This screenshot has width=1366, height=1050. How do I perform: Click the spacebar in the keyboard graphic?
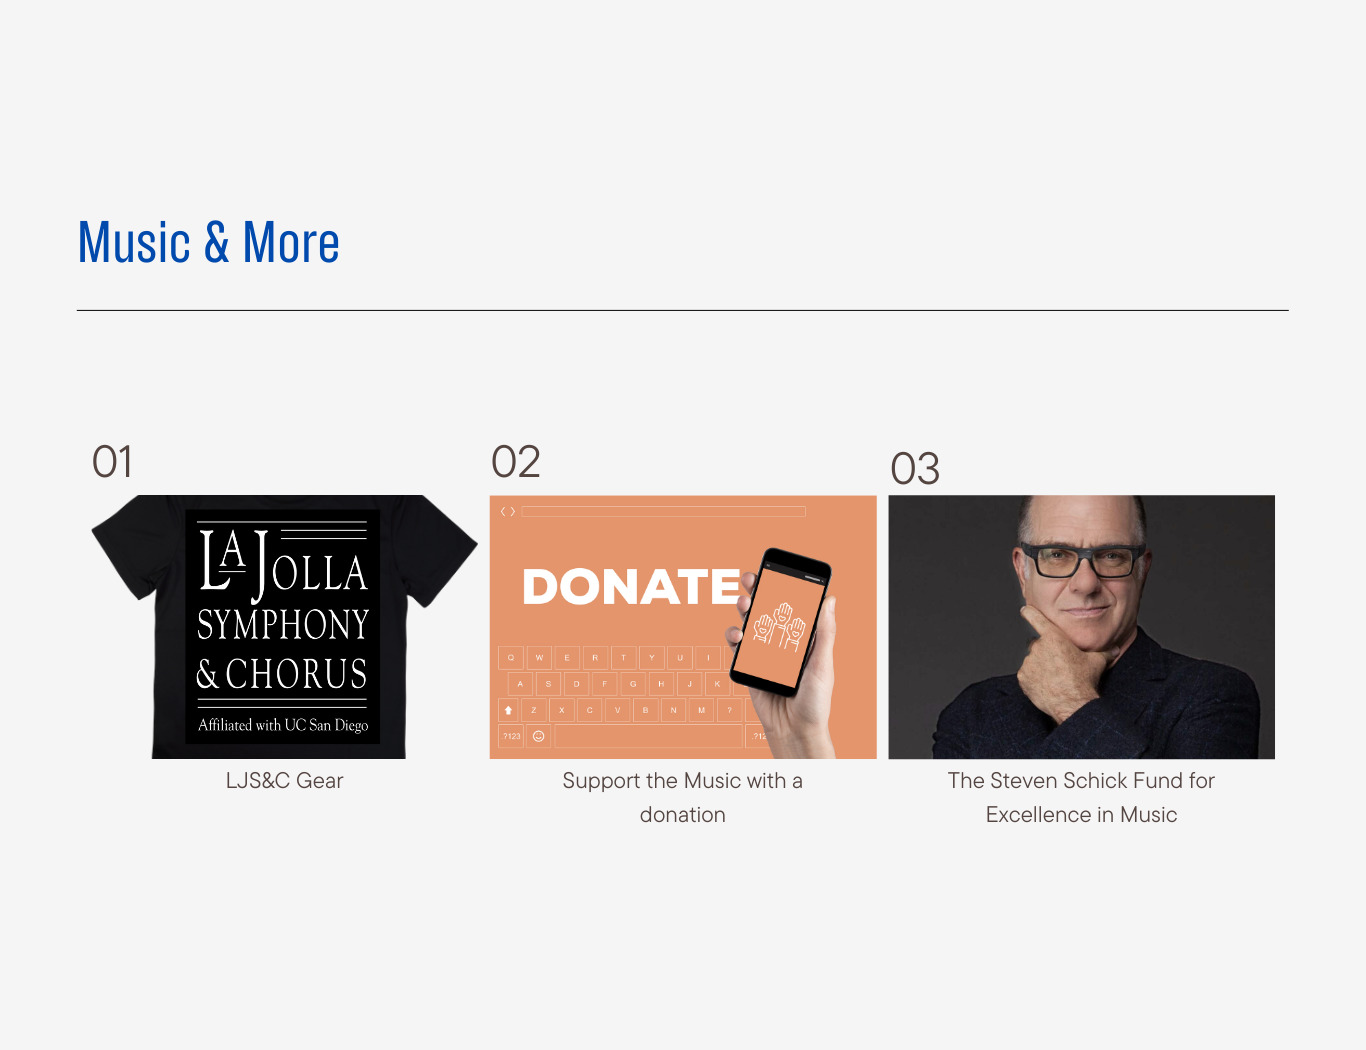pos(649,736)
